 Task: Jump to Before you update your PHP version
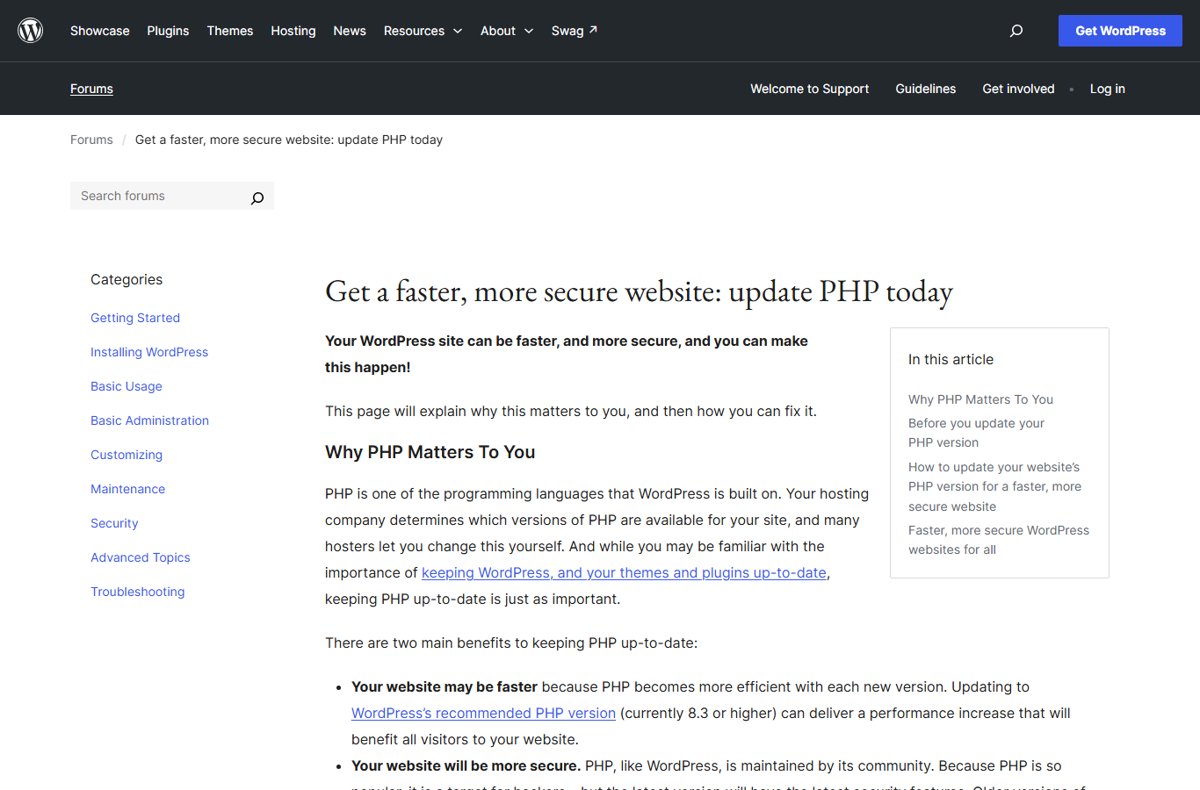pos(976,433)
